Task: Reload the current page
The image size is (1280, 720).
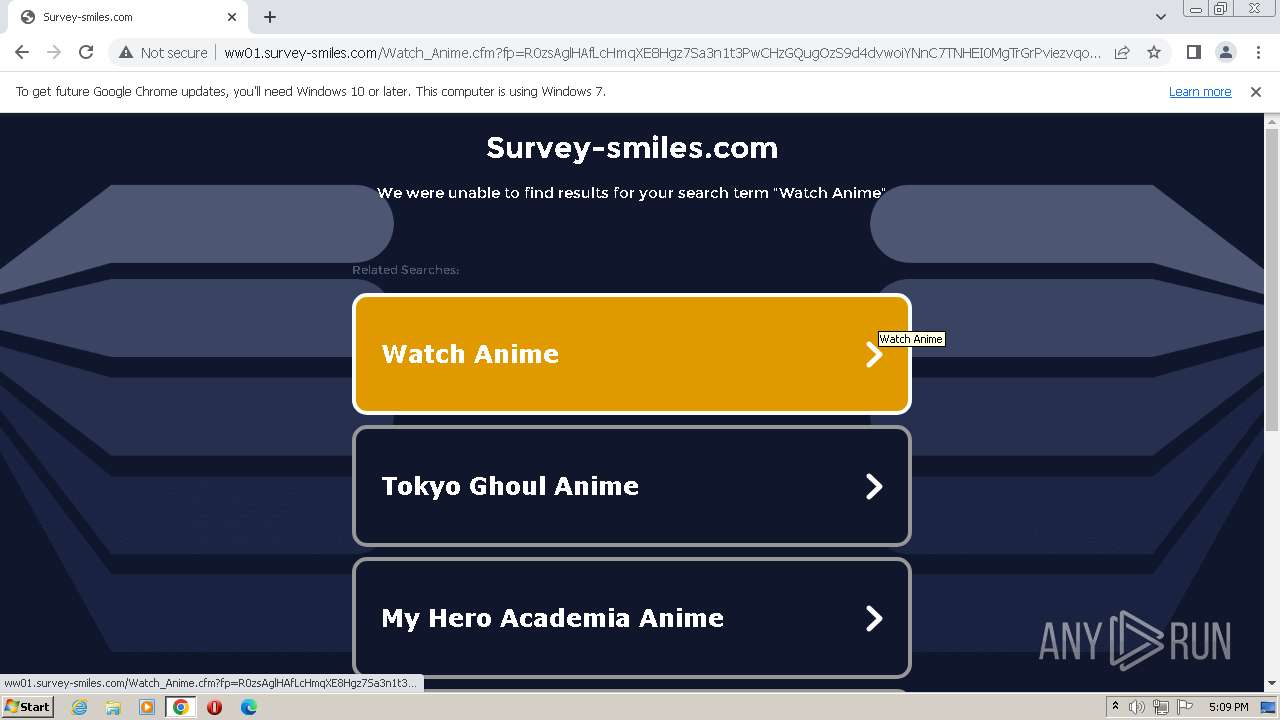Action: click(86, 52)
